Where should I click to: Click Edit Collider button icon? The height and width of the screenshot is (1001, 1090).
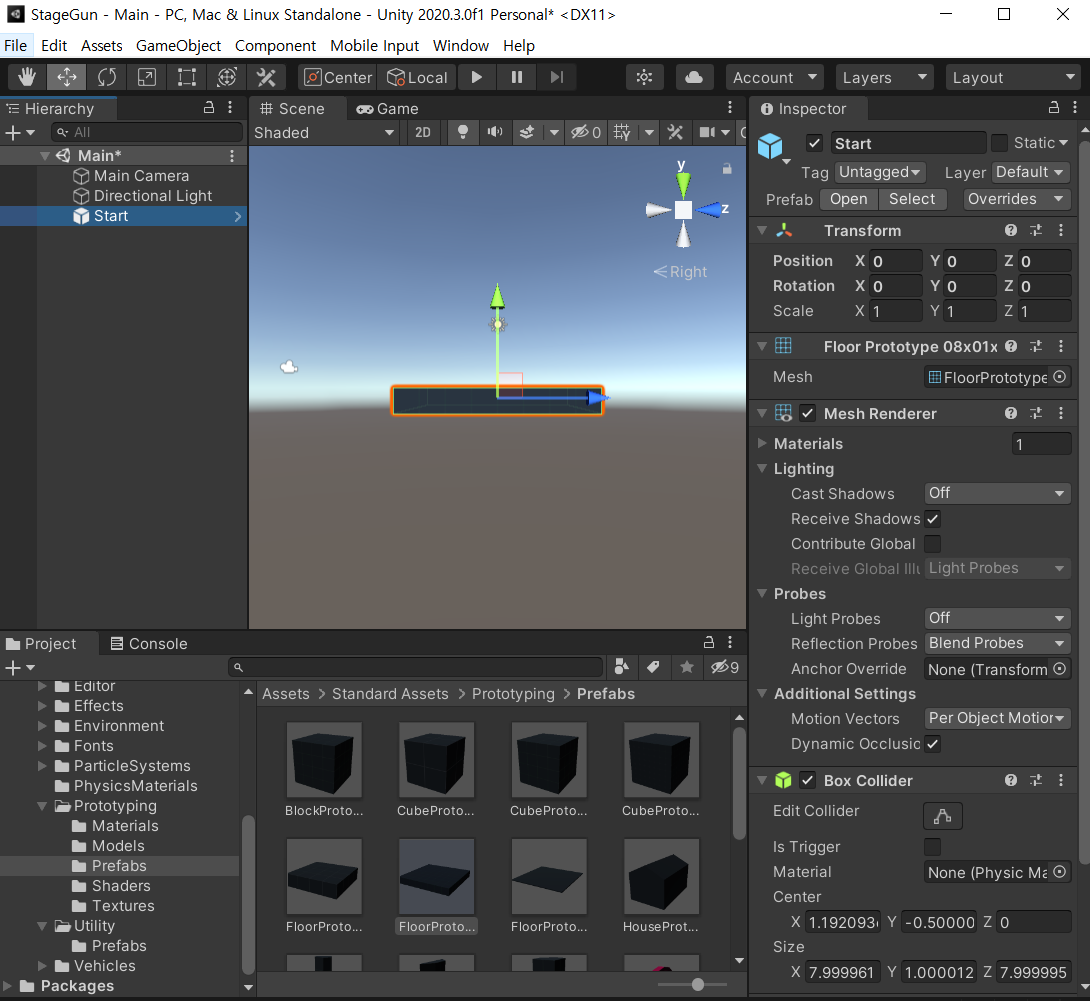click(943, 816)
